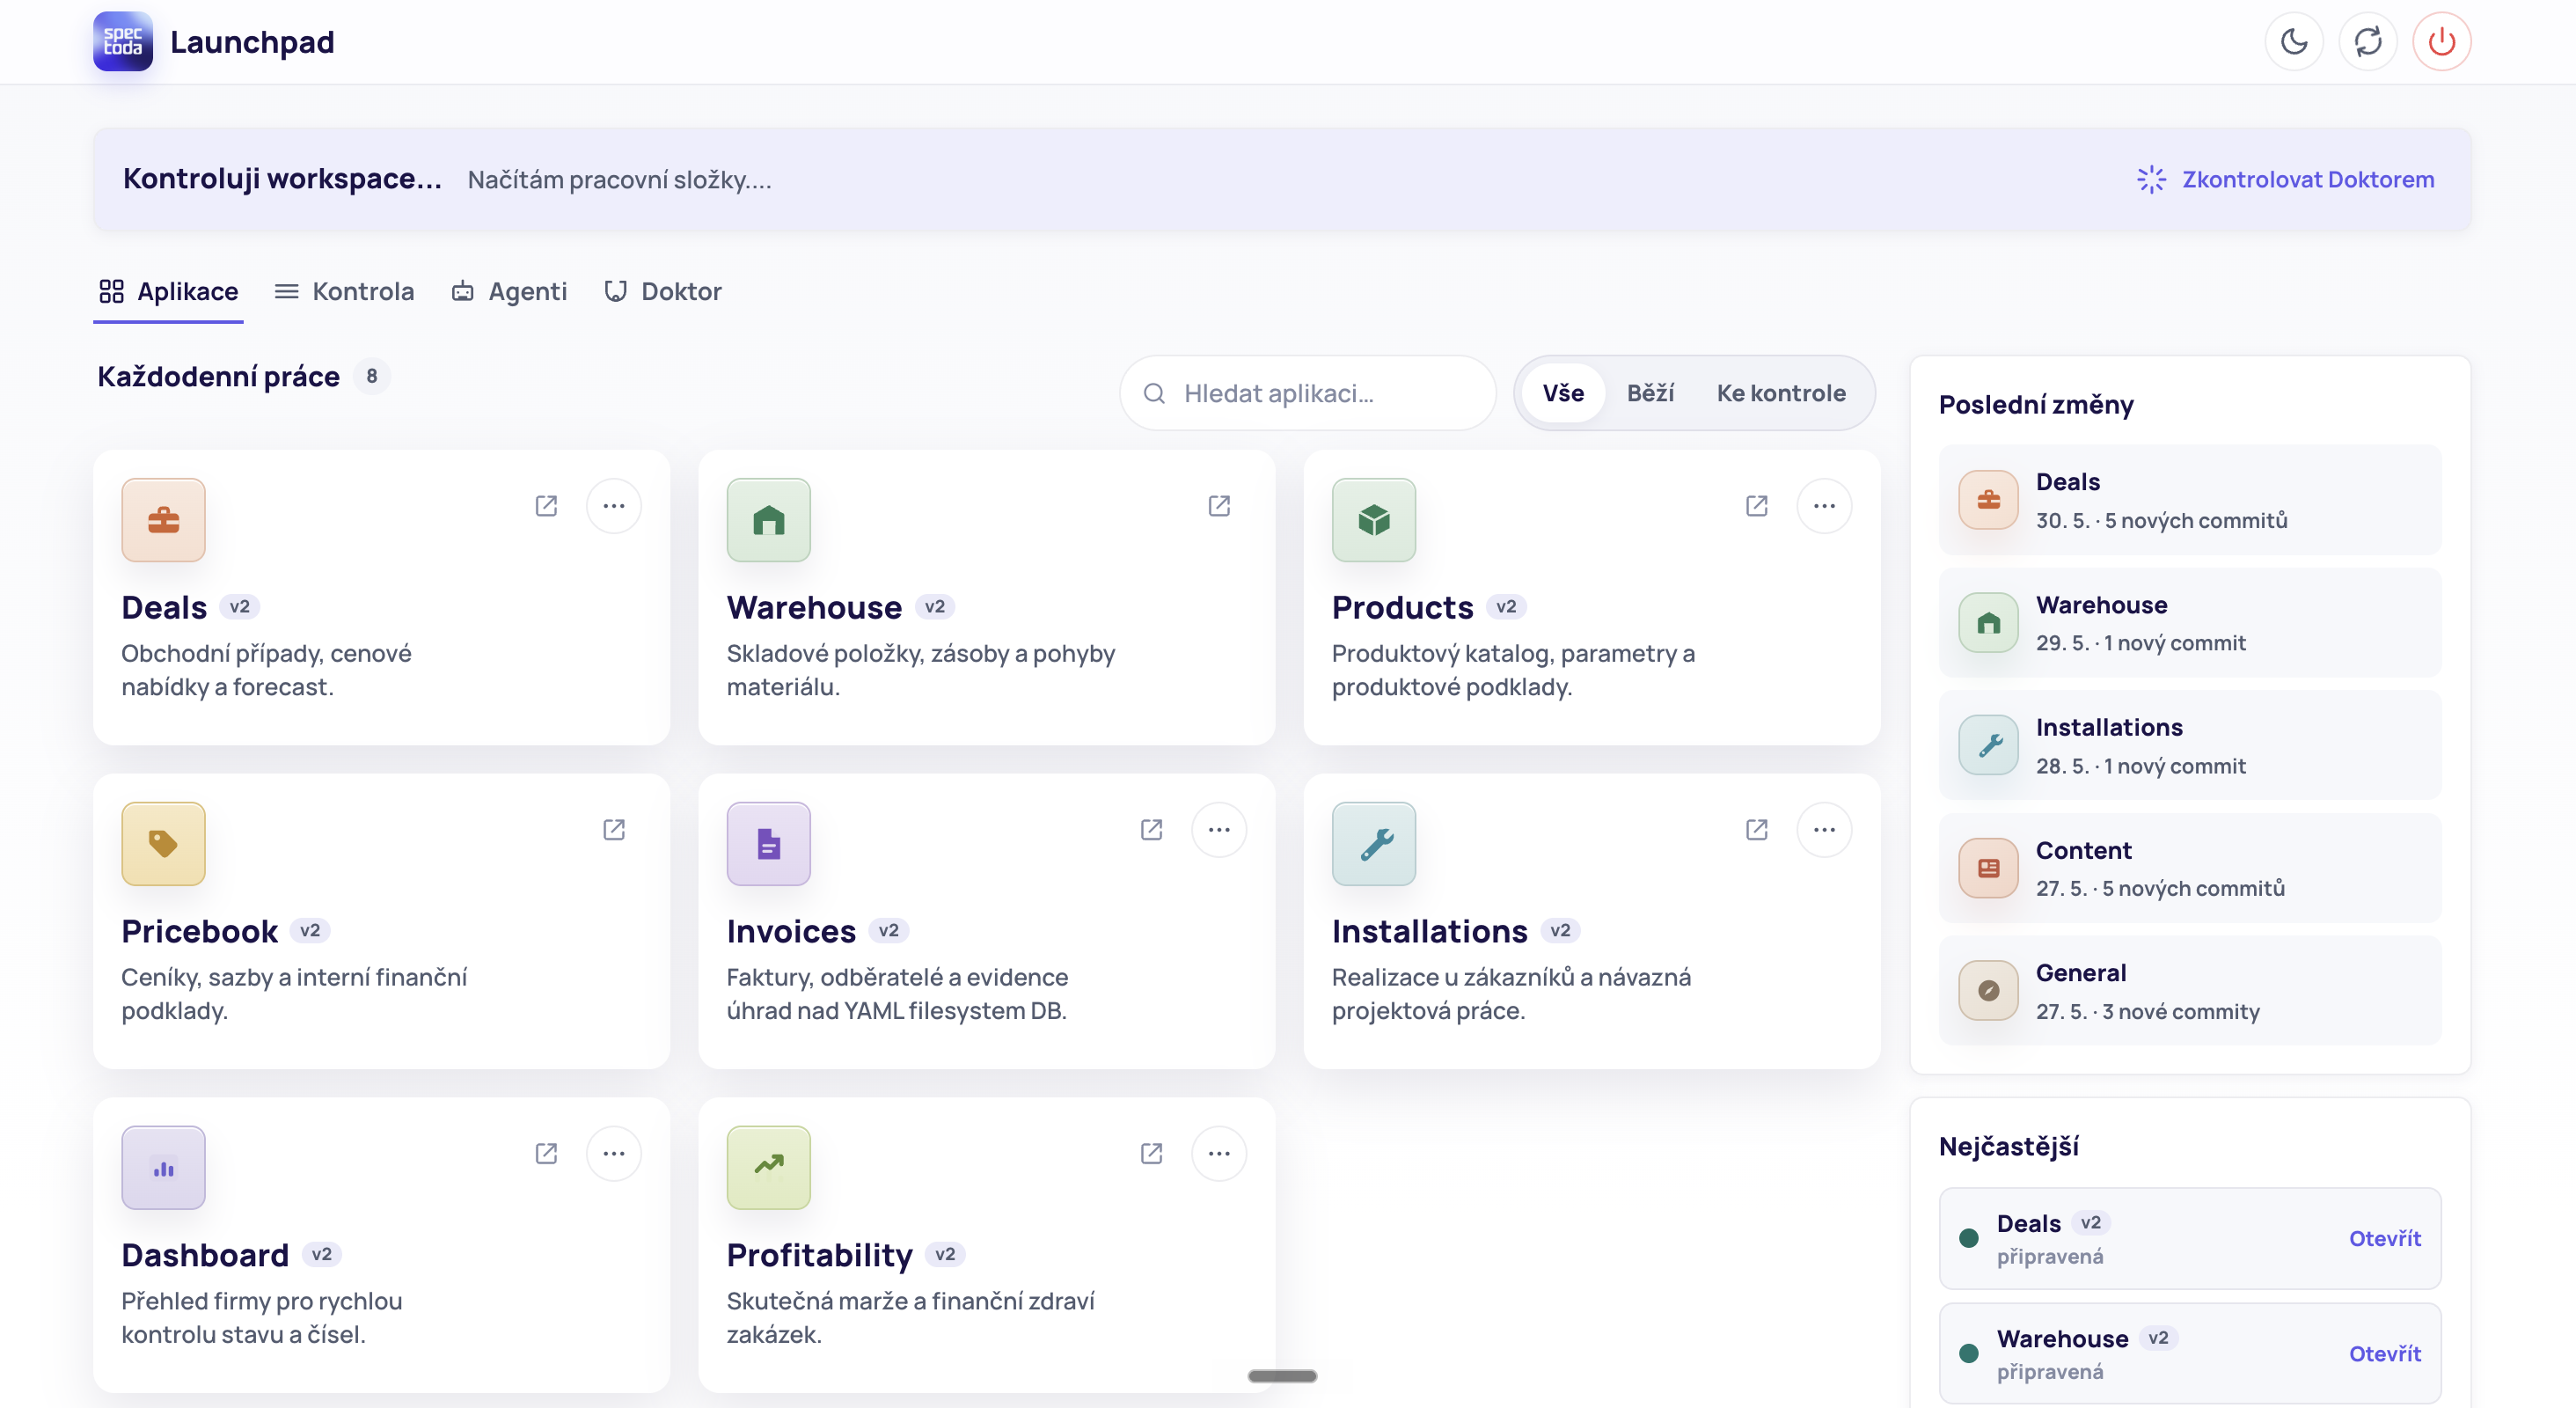Open the Deals card more menu
This screenshot has height=1408, width=2576.
614,506
